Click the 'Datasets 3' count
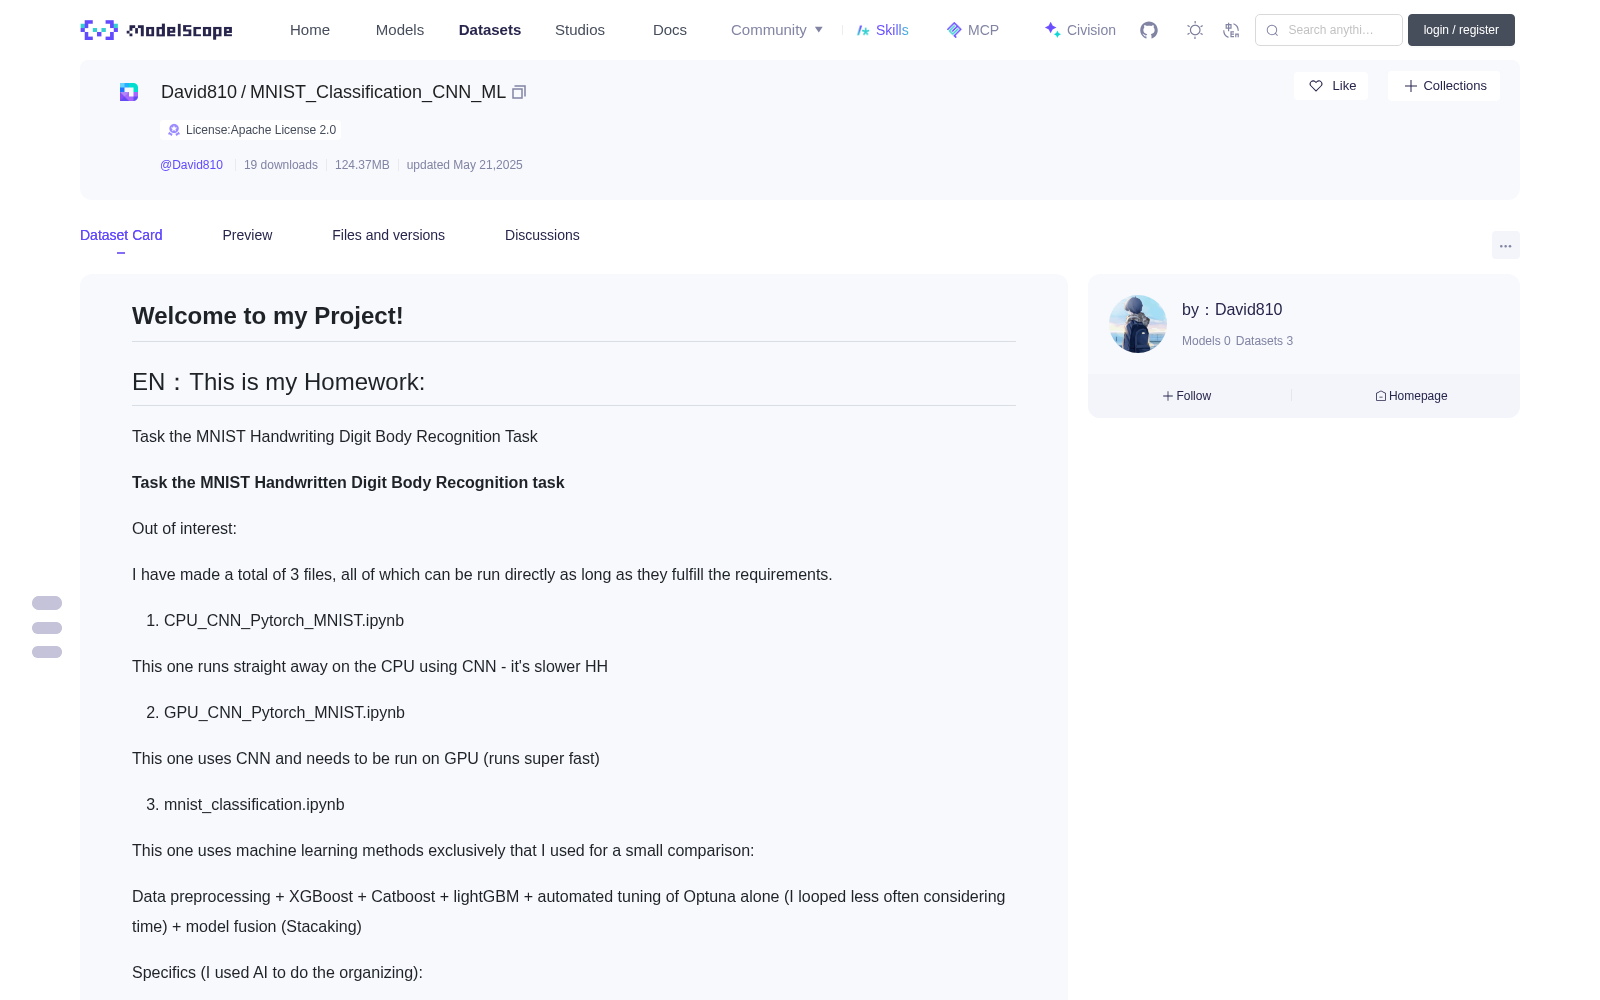This screenshot has width=1600, height=1000. pyautogui.click(x=1264, y=341)
